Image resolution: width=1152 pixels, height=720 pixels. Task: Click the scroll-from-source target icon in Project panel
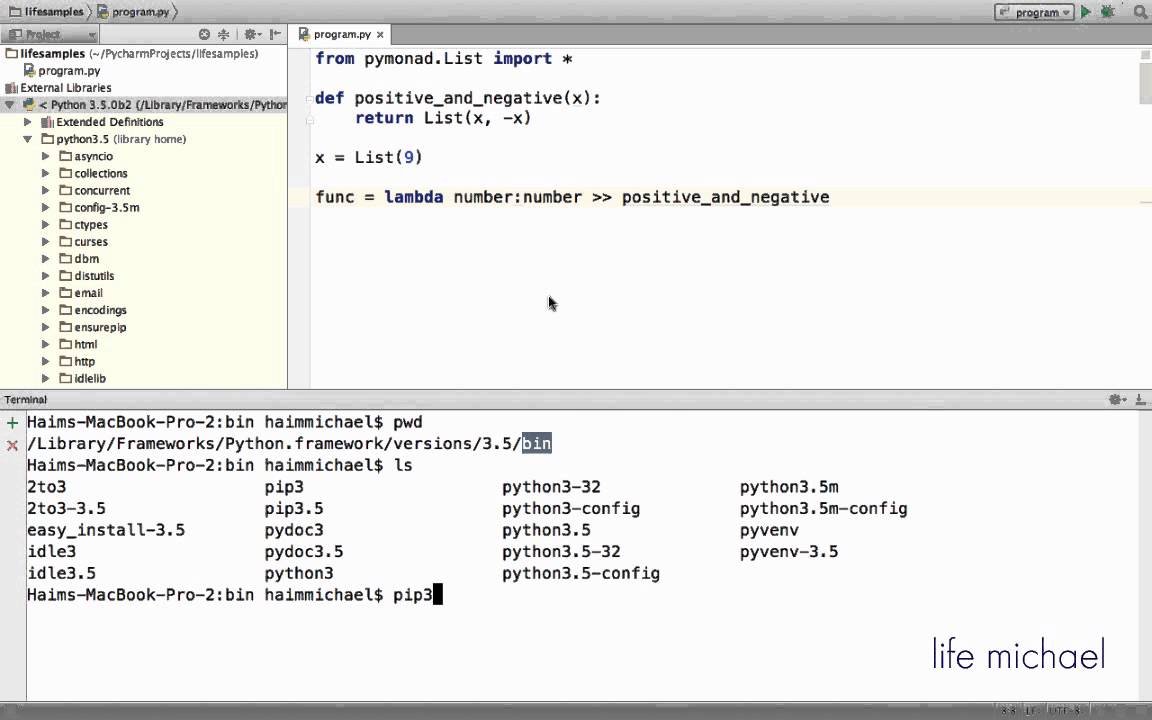[204, 35]
